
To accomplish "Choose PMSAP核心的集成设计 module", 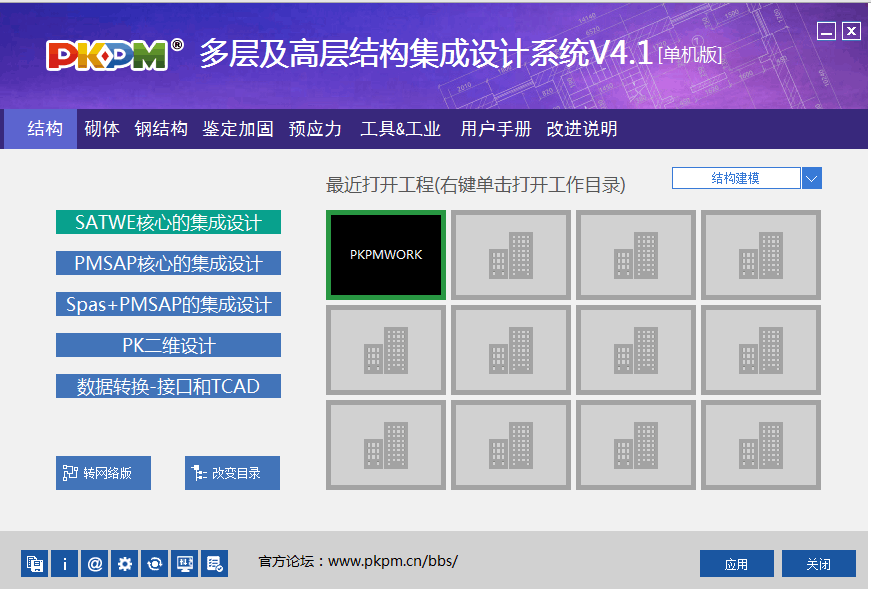I will pyautogui.click(x=168, y=263).
